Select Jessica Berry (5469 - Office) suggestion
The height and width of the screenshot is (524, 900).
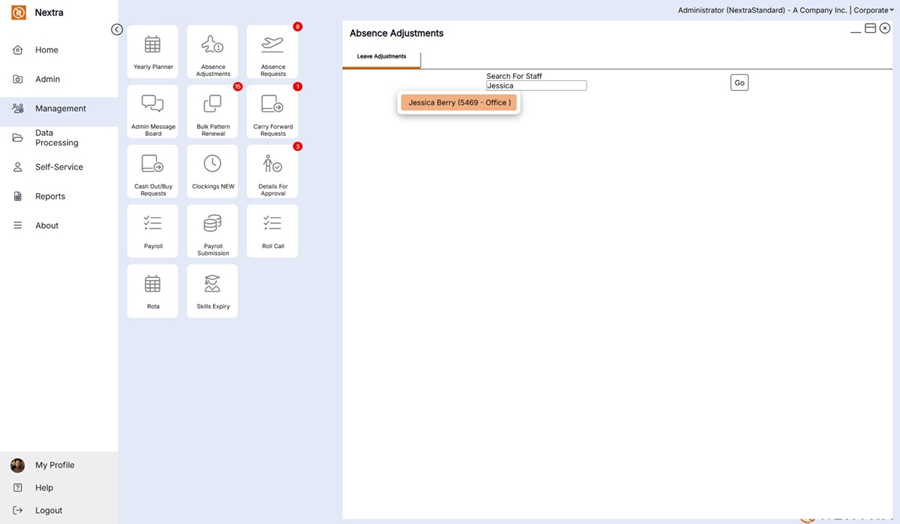tap(459, 103)
